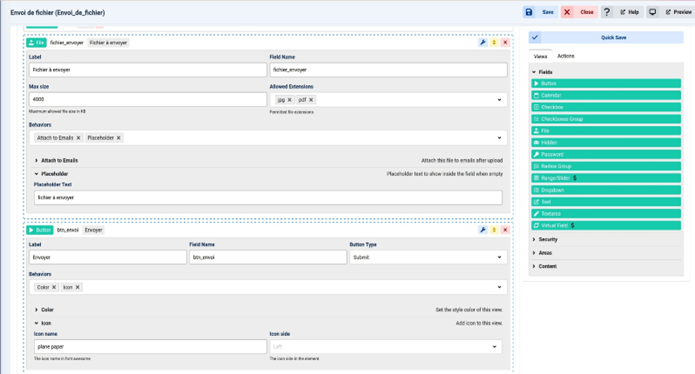This screenshot has height=374, width=695.
Task: Open the Help link
Action: tap(629, 12)
